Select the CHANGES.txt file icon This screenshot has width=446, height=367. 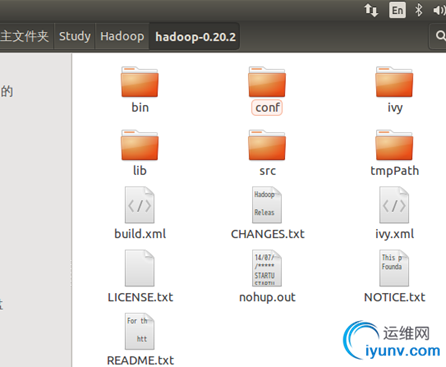coord(267,205)
